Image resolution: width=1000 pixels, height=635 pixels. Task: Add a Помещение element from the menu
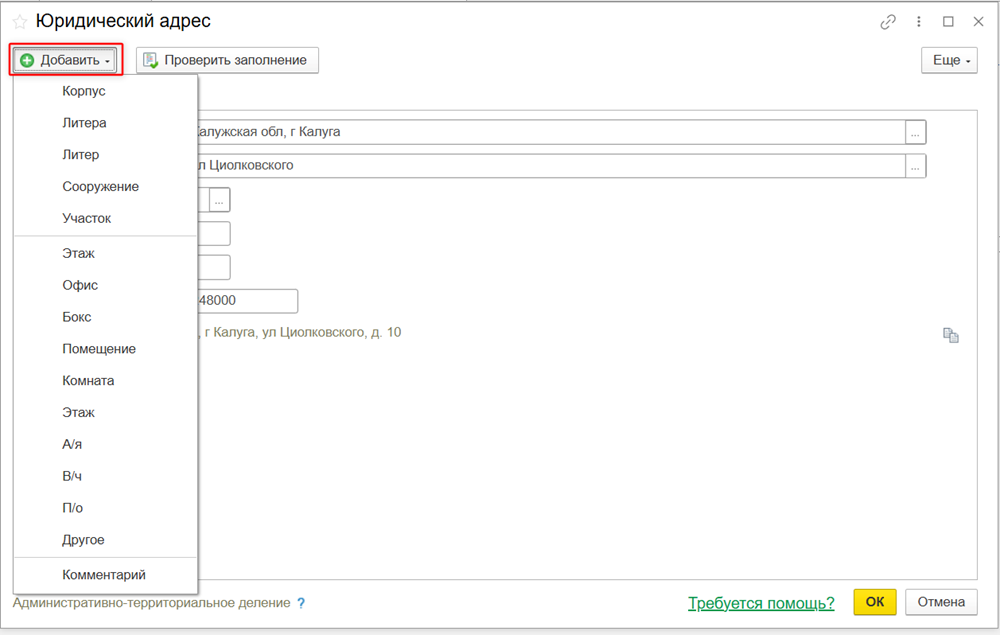99,349
